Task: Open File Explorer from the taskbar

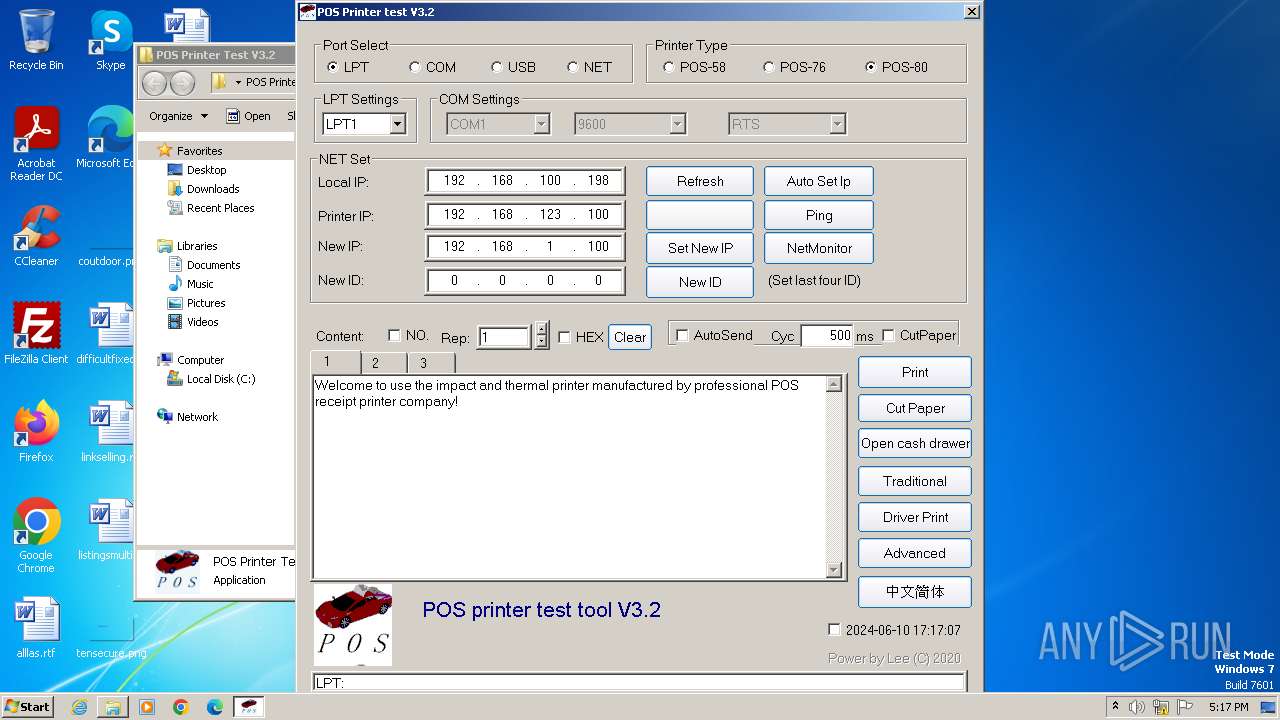Action: (x=113, y=707)
